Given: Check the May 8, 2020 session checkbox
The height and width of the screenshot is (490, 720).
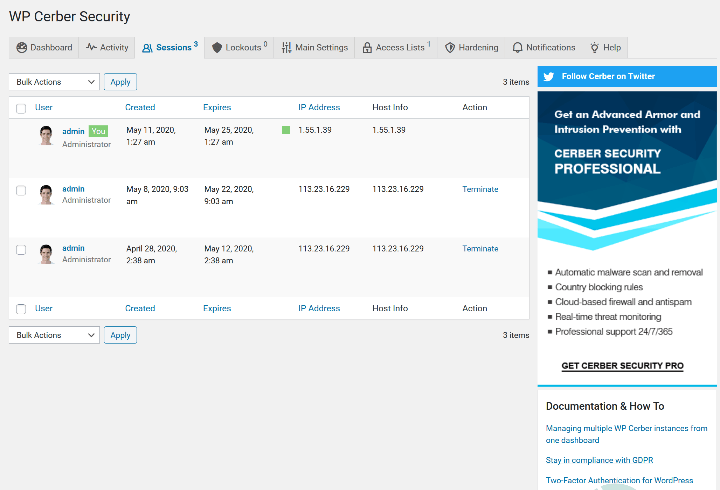Looking at the screenshot, I should coord(21,190).
